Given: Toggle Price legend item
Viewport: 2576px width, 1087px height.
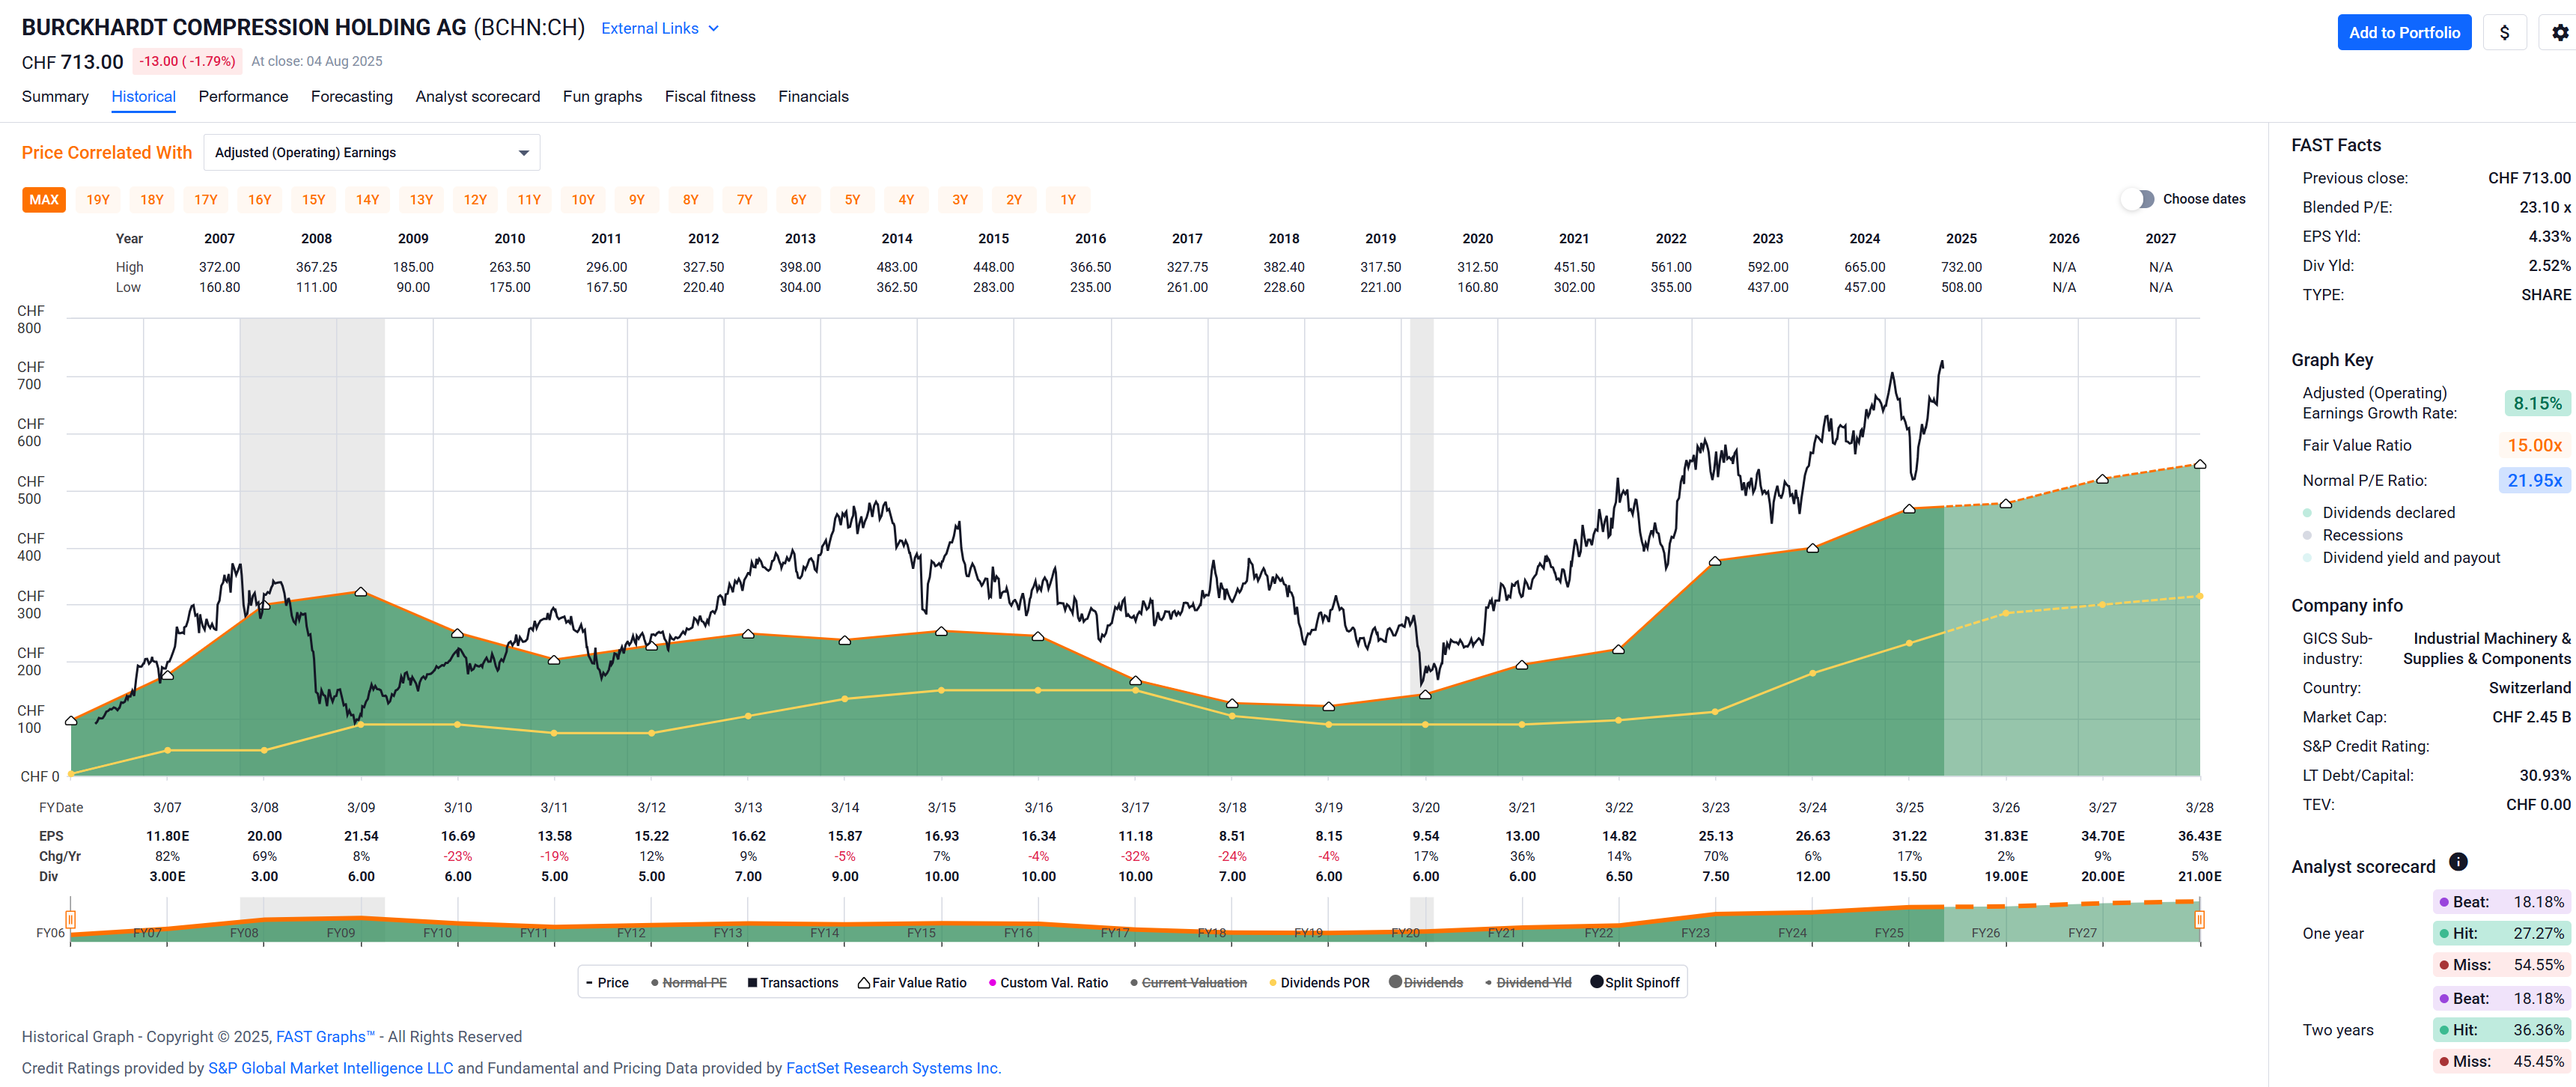Looking at the screenshot, I should coord(607,983).
